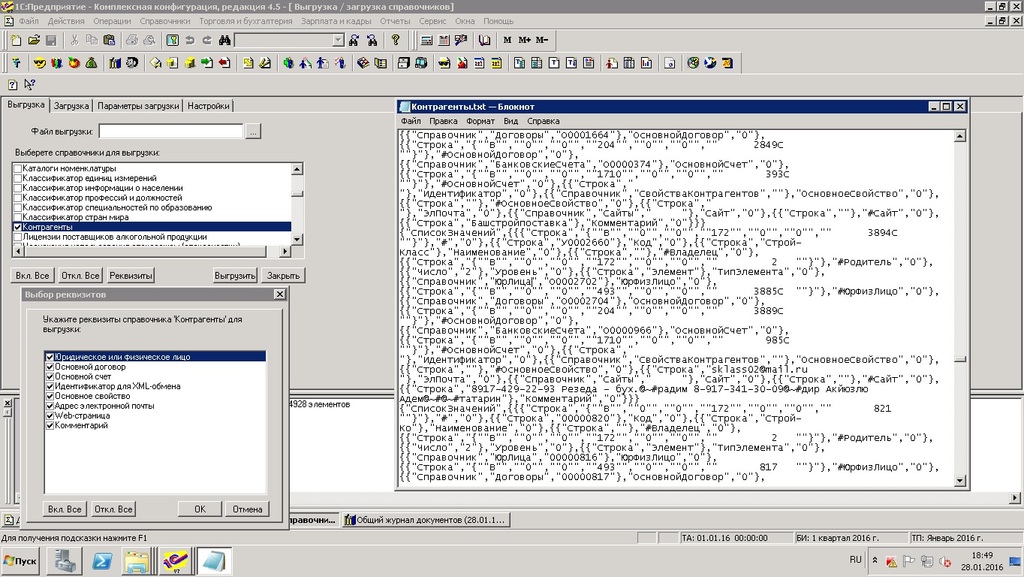
Task: Click the arrow with question mark context help icon
Action: click(x=29, y=84)
